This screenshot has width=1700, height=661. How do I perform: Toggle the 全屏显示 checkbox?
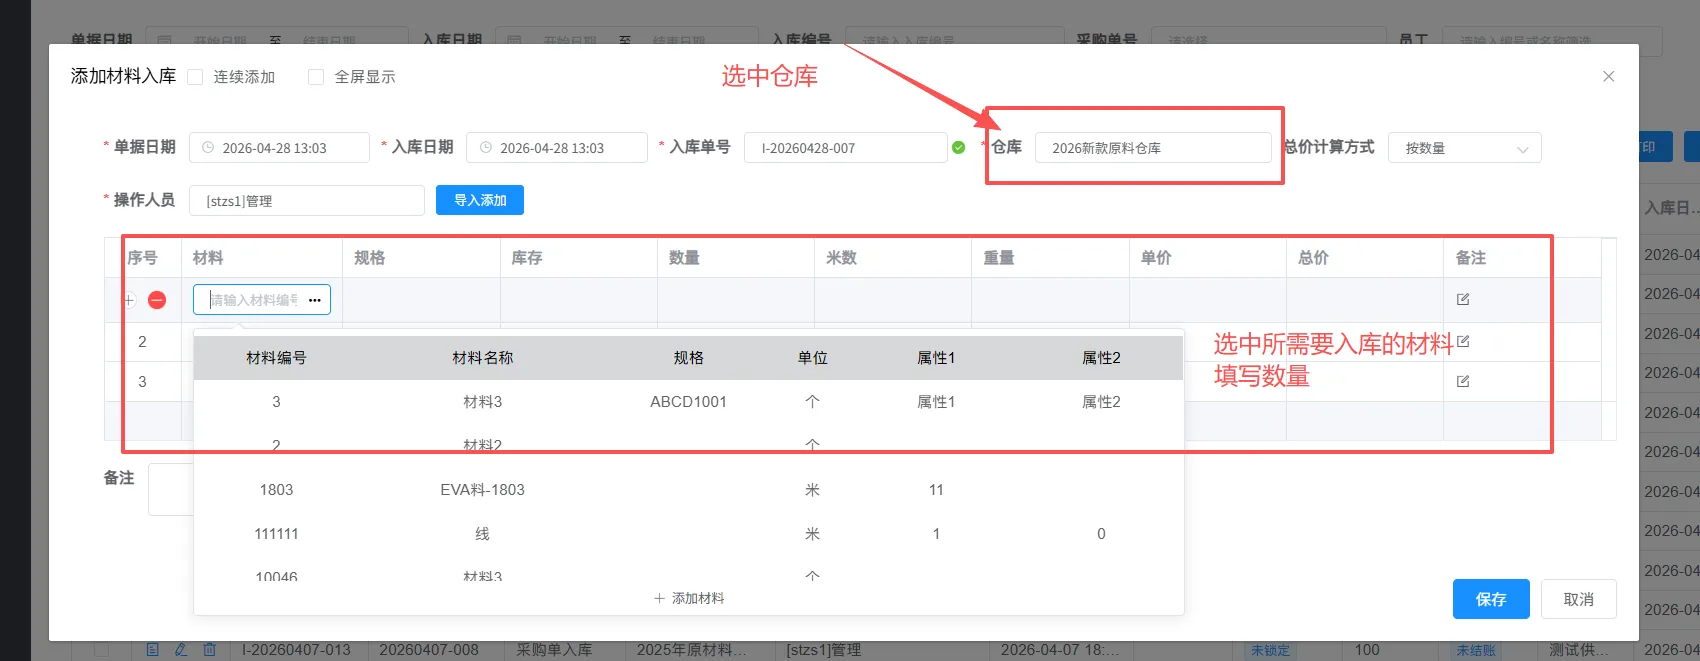tap(316, 77)
